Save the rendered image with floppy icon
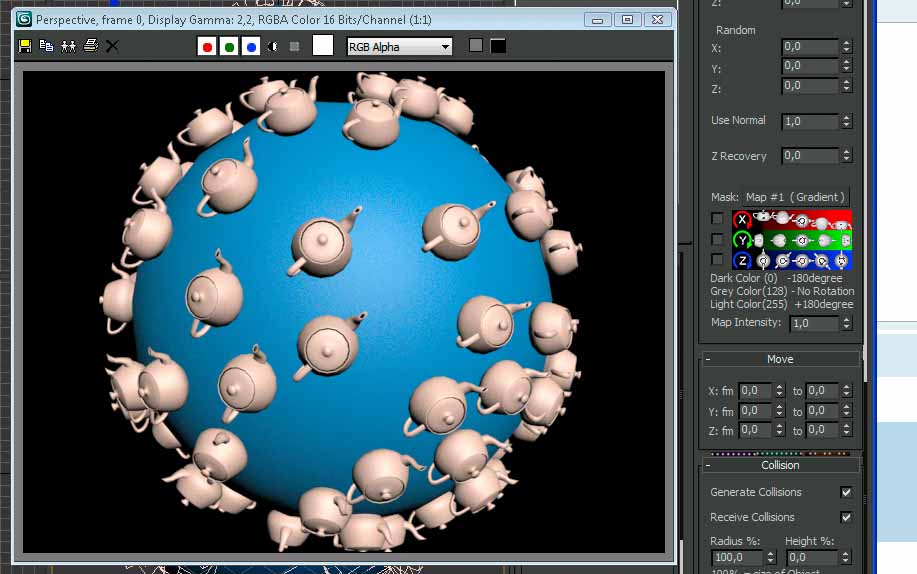 point(25,46)
